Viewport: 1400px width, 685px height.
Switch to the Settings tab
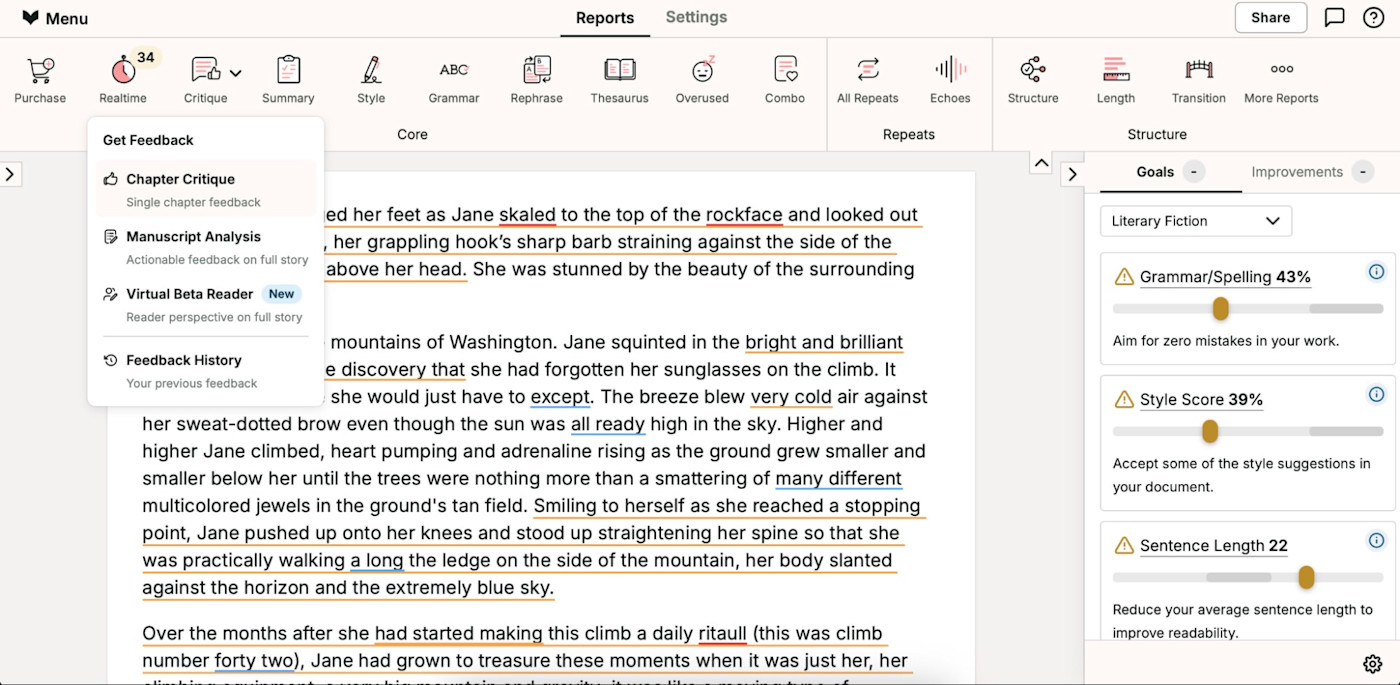(696, 17)
